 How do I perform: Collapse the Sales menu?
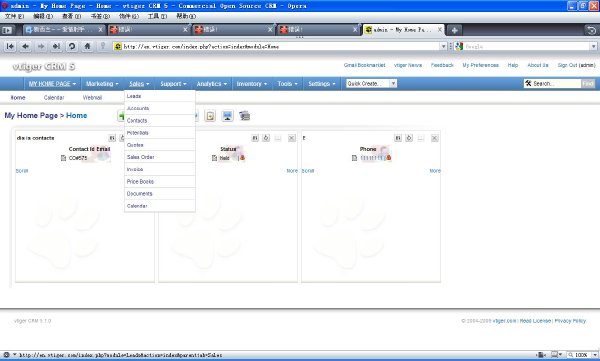point(139,83)
